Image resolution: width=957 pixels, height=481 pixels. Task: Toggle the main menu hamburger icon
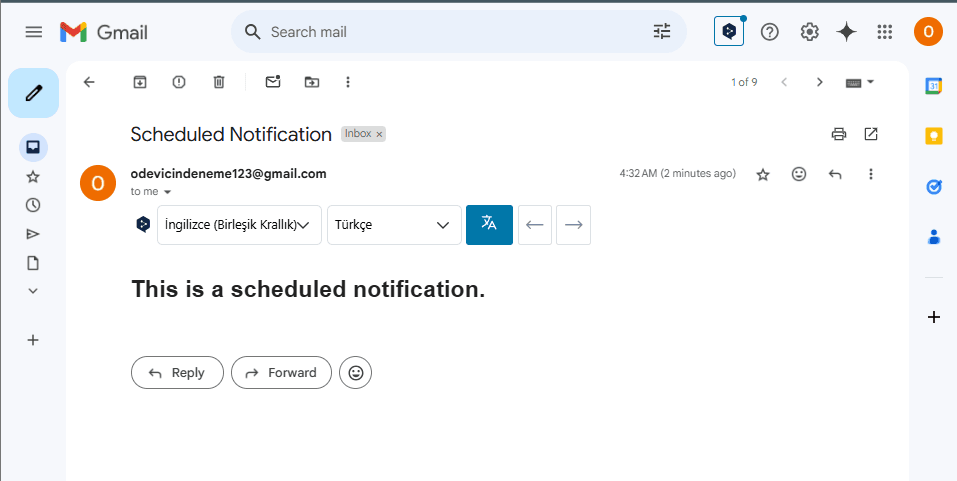(34, 32)
